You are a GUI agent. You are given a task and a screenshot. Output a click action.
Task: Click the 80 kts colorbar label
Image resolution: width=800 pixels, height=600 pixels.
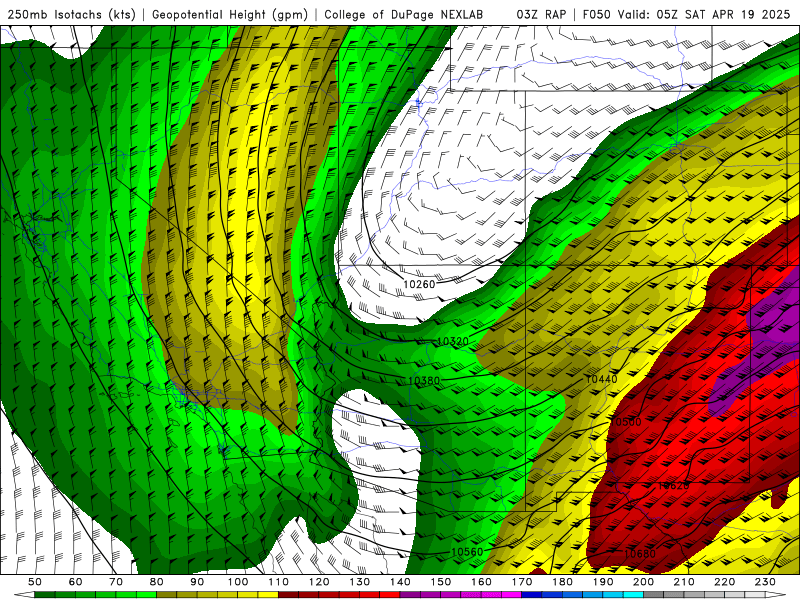pyautogui.click(x=156, y=582)
